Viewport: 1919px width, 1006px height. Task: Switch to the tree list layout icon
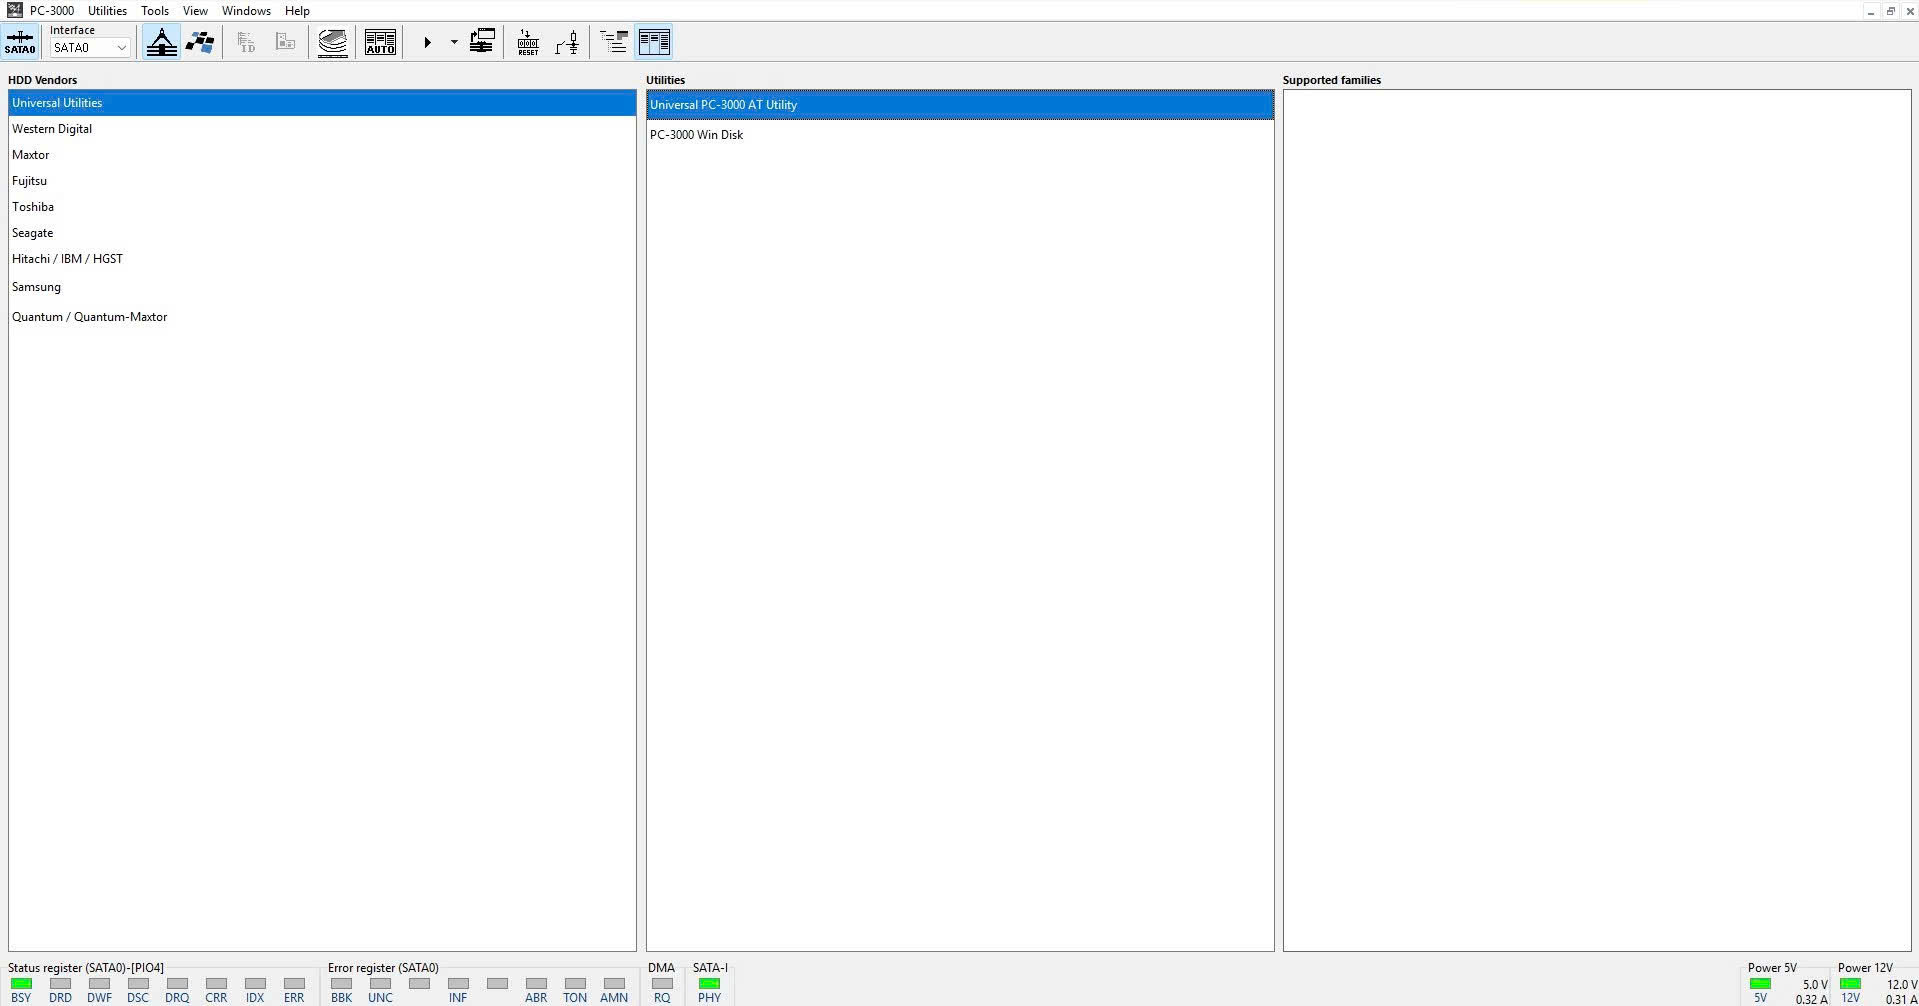click(614, 42)
